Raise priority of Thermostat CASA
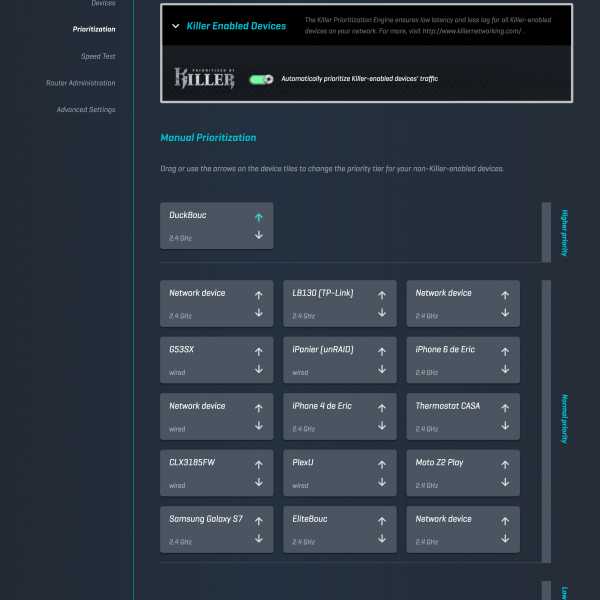The width and height of the screenshot is (600, 600). click(x=505, y=408)
